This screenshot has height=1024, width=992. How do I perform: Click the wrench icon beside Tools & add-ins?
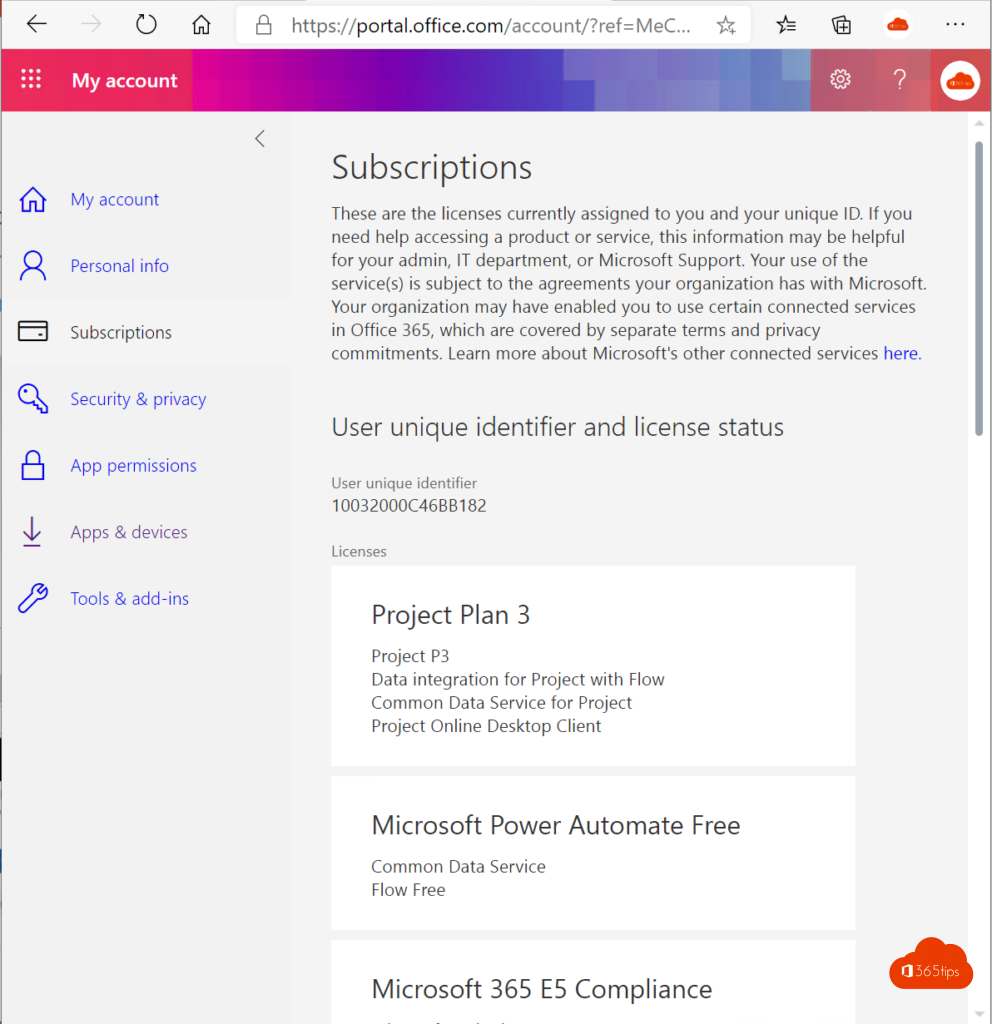33,598
